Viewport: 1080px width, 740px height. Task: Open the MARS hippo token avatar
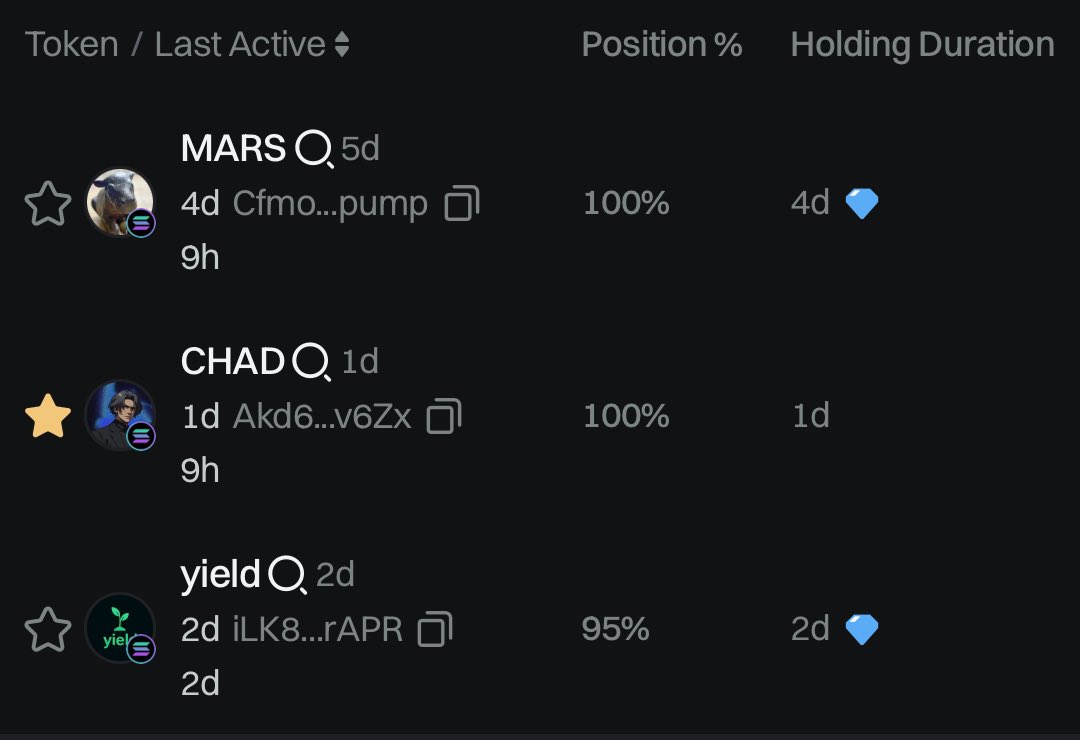[x=120, y=203]
